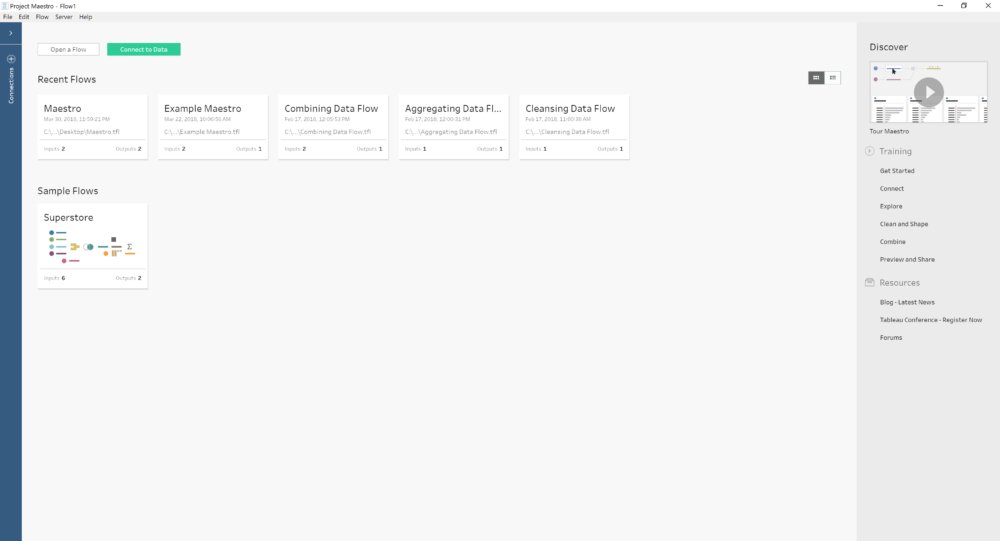Click the Sample Flows heading

[68, 191]
